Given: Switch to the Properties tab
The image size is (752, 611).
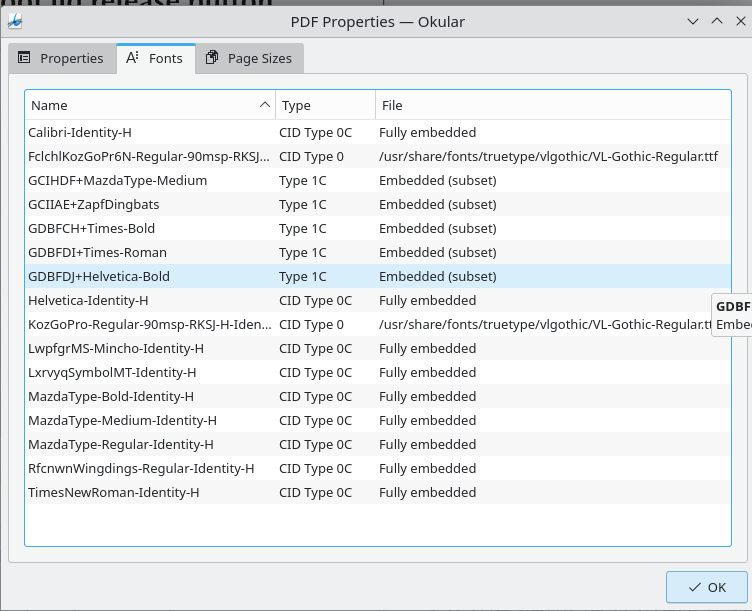Looking at the screenshot, I should coord(62,59).
